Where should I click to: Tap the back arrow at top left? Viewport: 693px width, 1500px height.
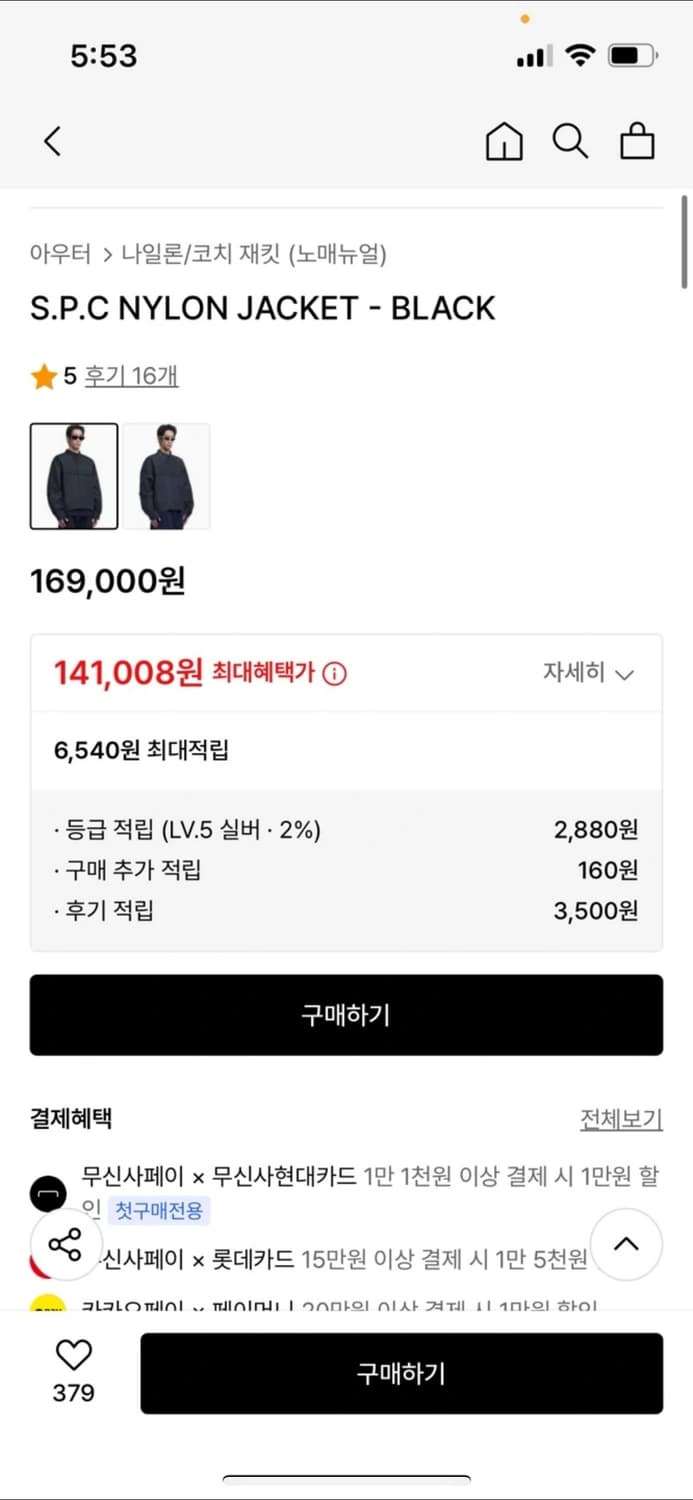[x=52, y=141]
